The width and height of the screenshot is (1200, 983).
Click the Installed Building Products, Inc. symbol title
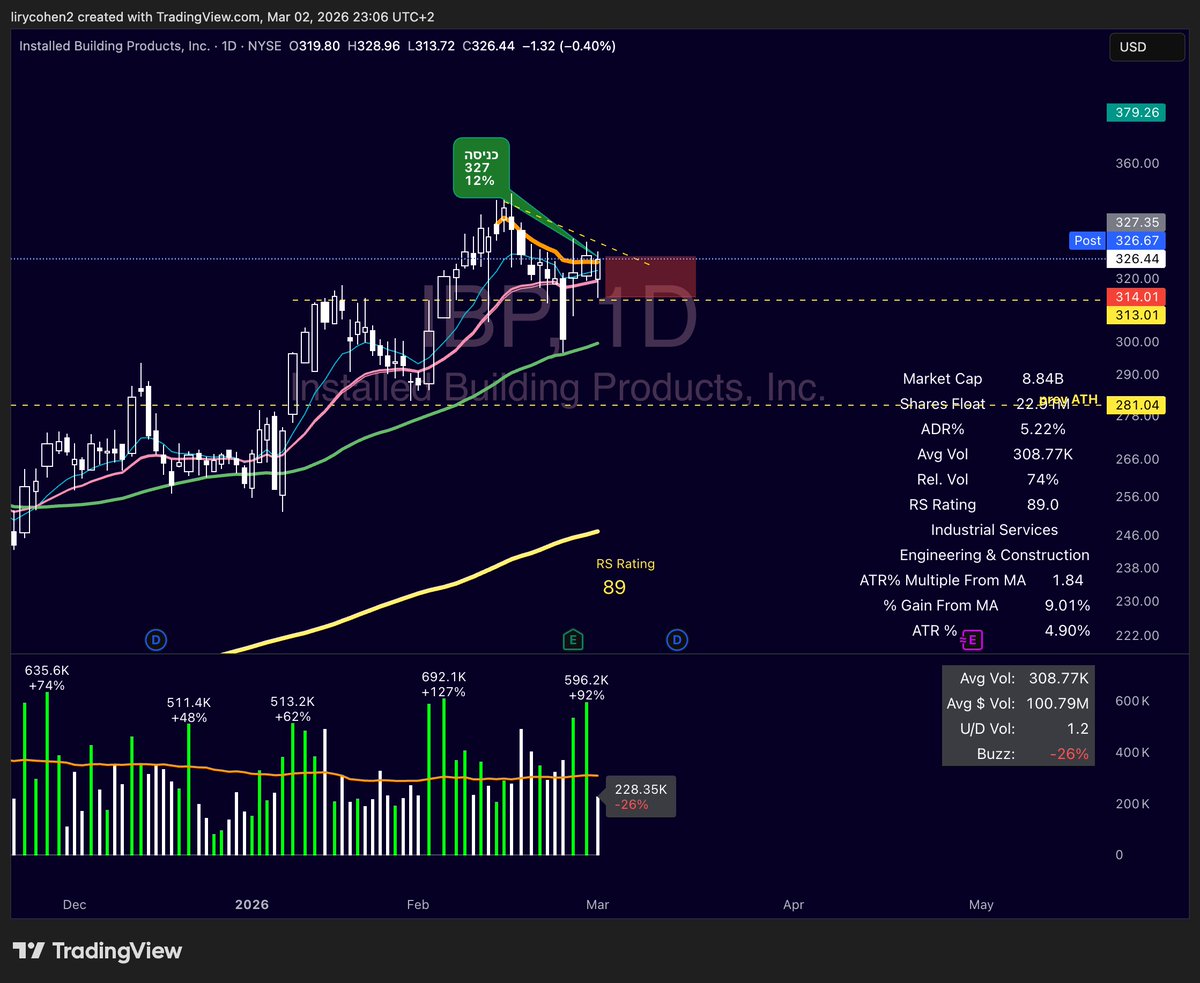tap(115, 46)
